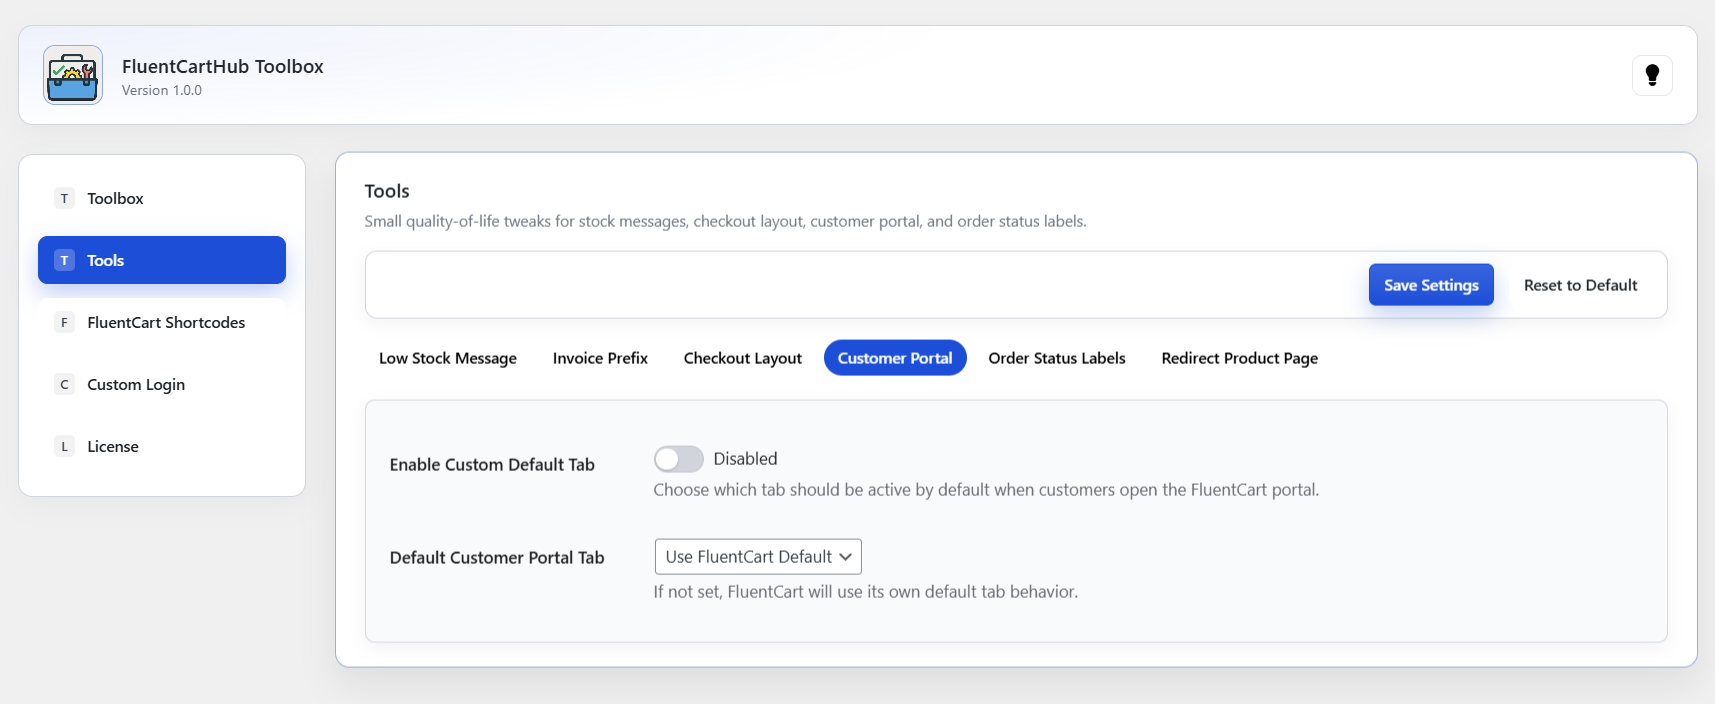Go to the Order Status Labels tab
Screen dimensions: 1715x704
tap(1056, 358)
